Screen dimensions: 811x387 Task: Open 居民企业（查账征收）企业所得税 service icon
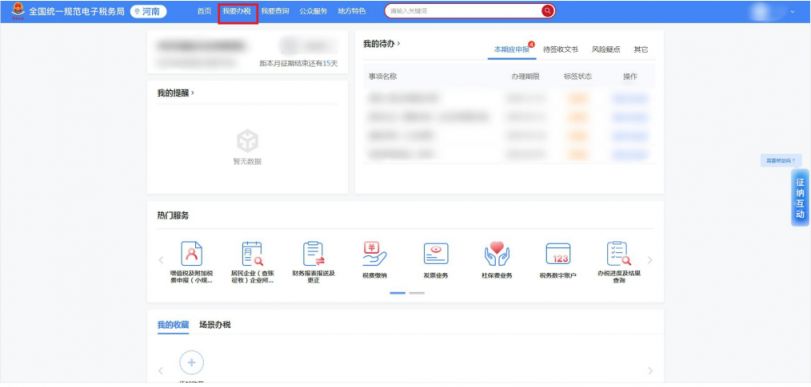coord(252,254)
